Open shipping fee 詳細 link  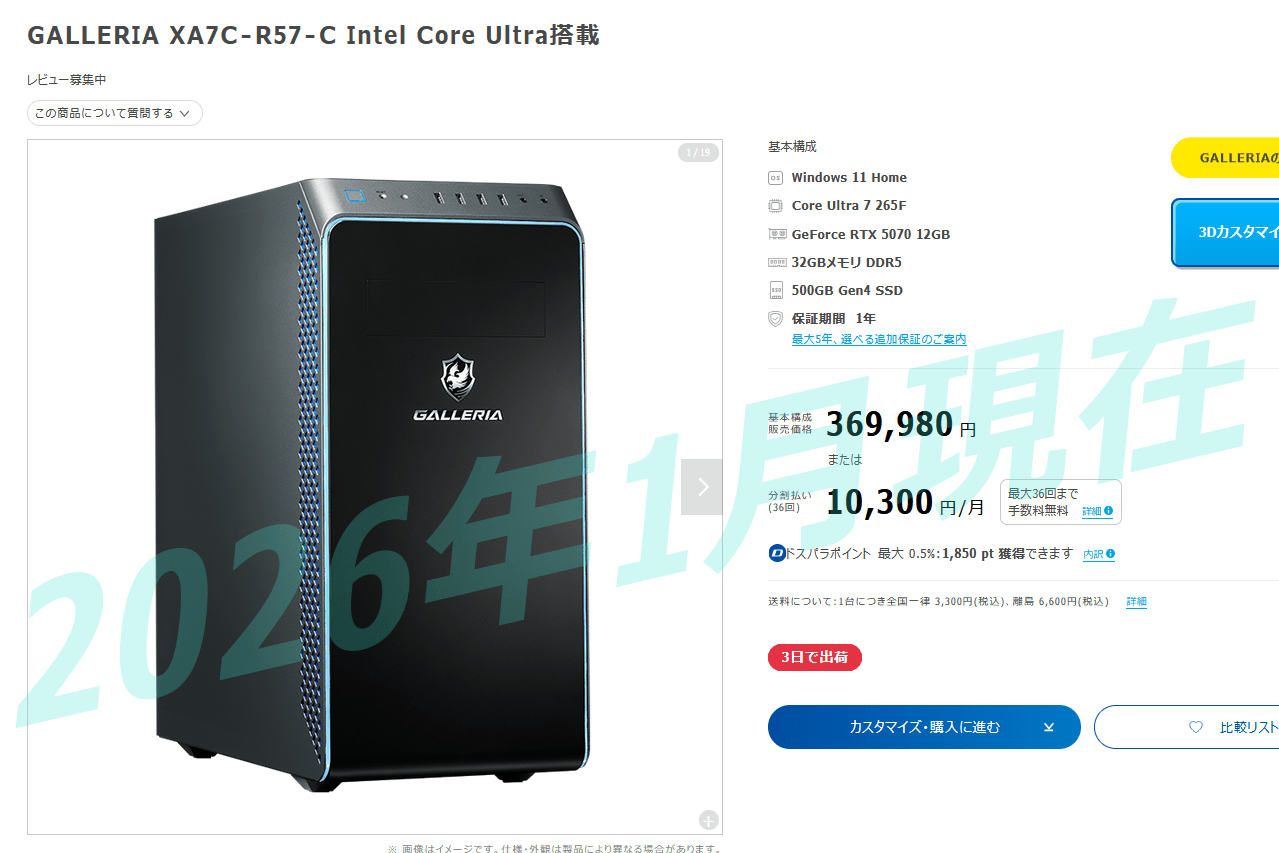click(1137, 602)
